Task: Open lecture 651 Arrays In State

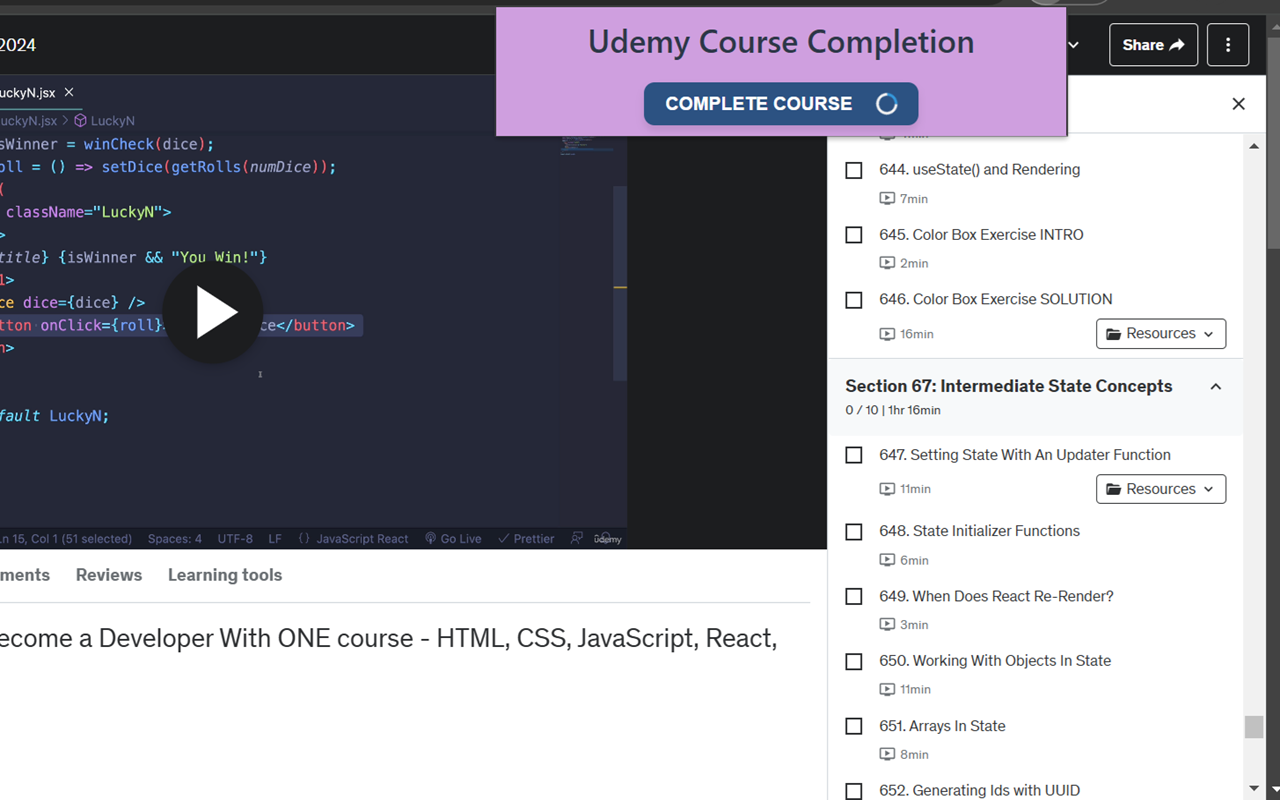Action: (x=942, y=726)
